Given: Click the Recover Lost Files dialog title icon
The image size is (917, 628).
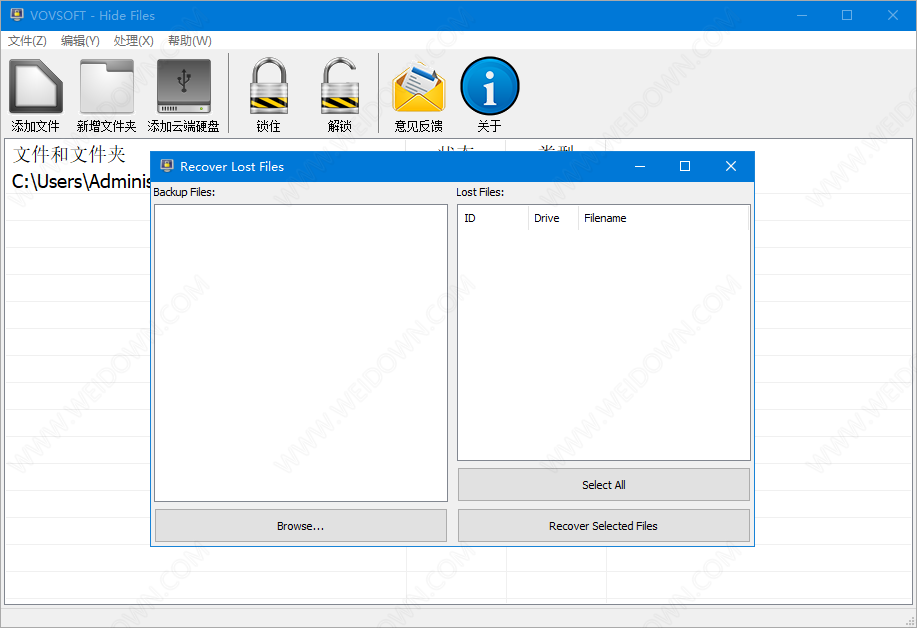Looking at the screenshot, I should click(x=167, y=166).
